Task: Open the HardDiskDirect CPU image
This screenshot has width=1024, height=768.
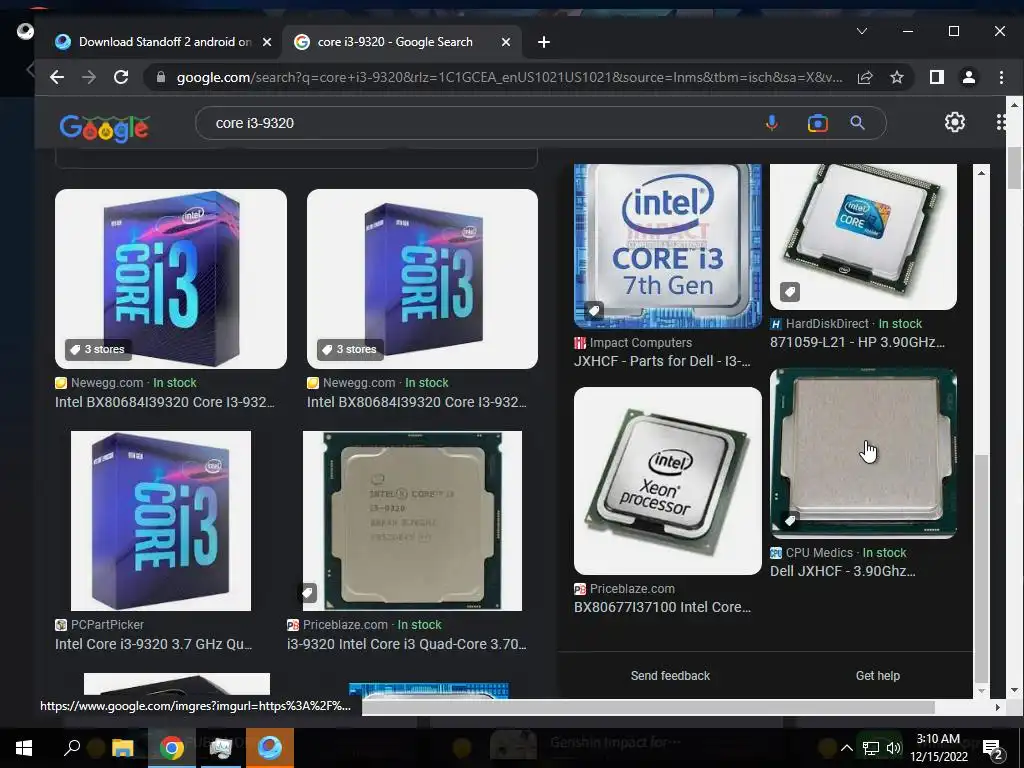Action: pos(863,236)
